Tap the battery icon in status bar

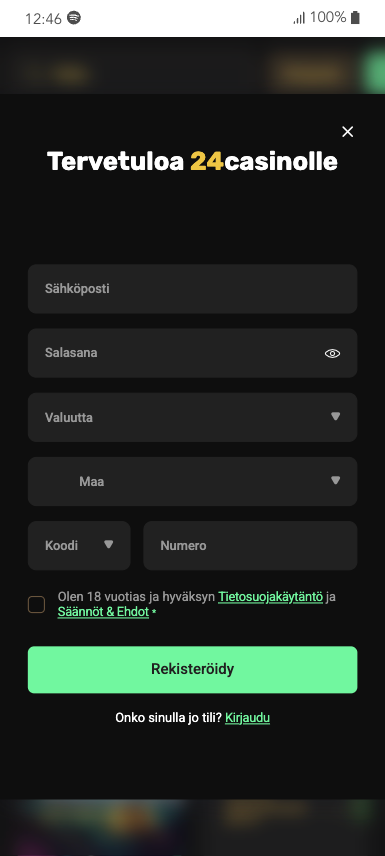coord(355,18)
